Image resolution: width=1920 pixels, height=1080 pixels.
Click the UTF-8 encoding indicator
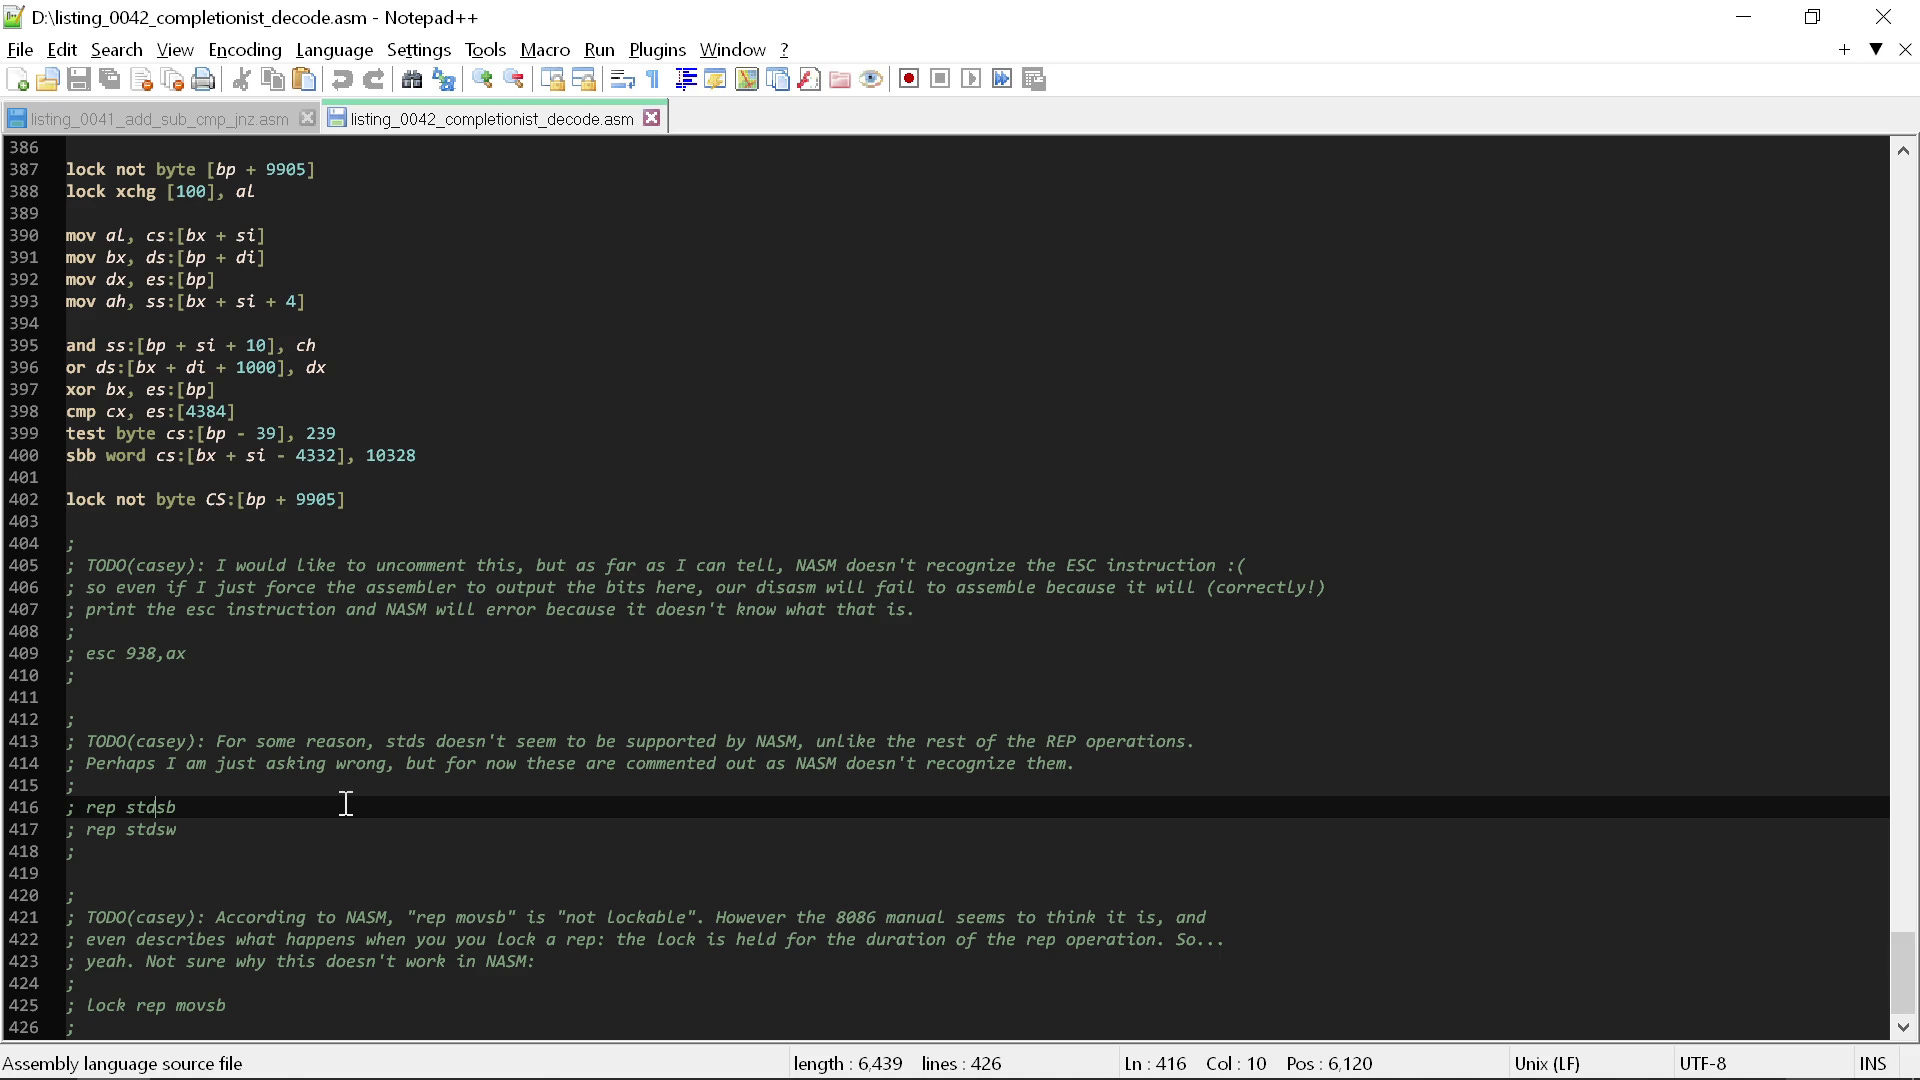click(x=1703, y=1063)
